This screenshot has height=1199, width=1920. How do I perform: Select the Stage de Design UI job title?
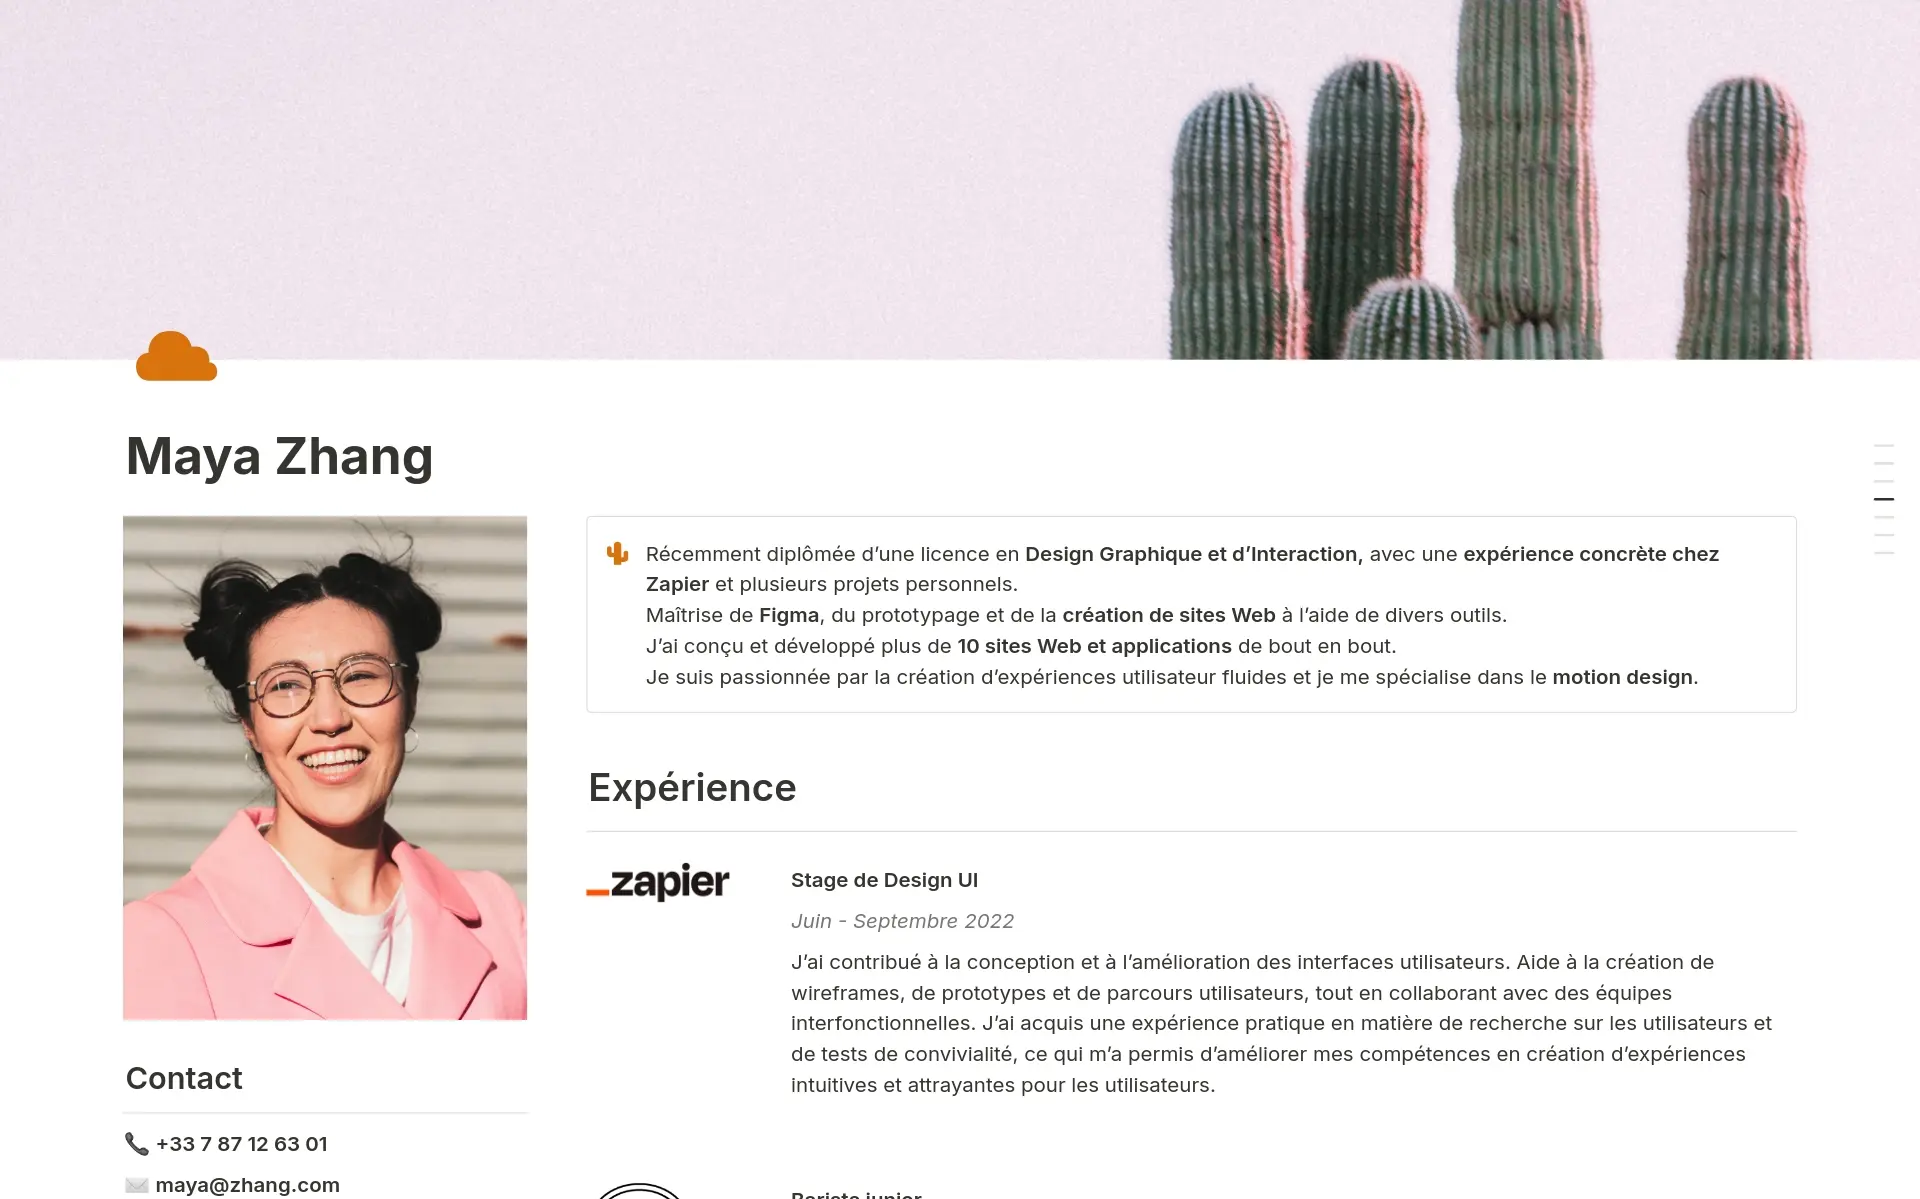tap(884, 880)
